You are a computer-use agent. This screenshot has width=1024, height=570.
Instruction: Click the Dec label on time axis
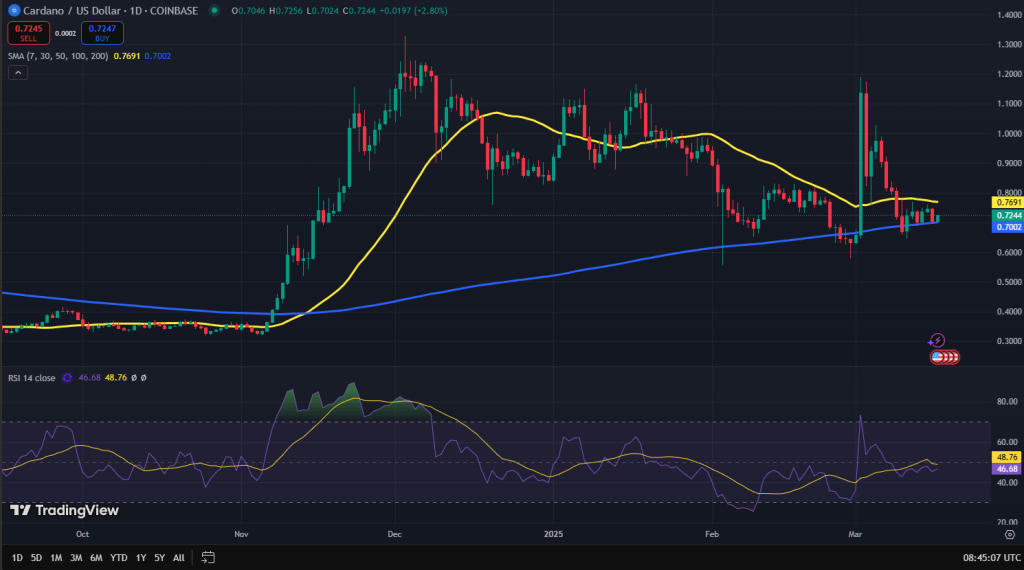click(x=394, y=534)
